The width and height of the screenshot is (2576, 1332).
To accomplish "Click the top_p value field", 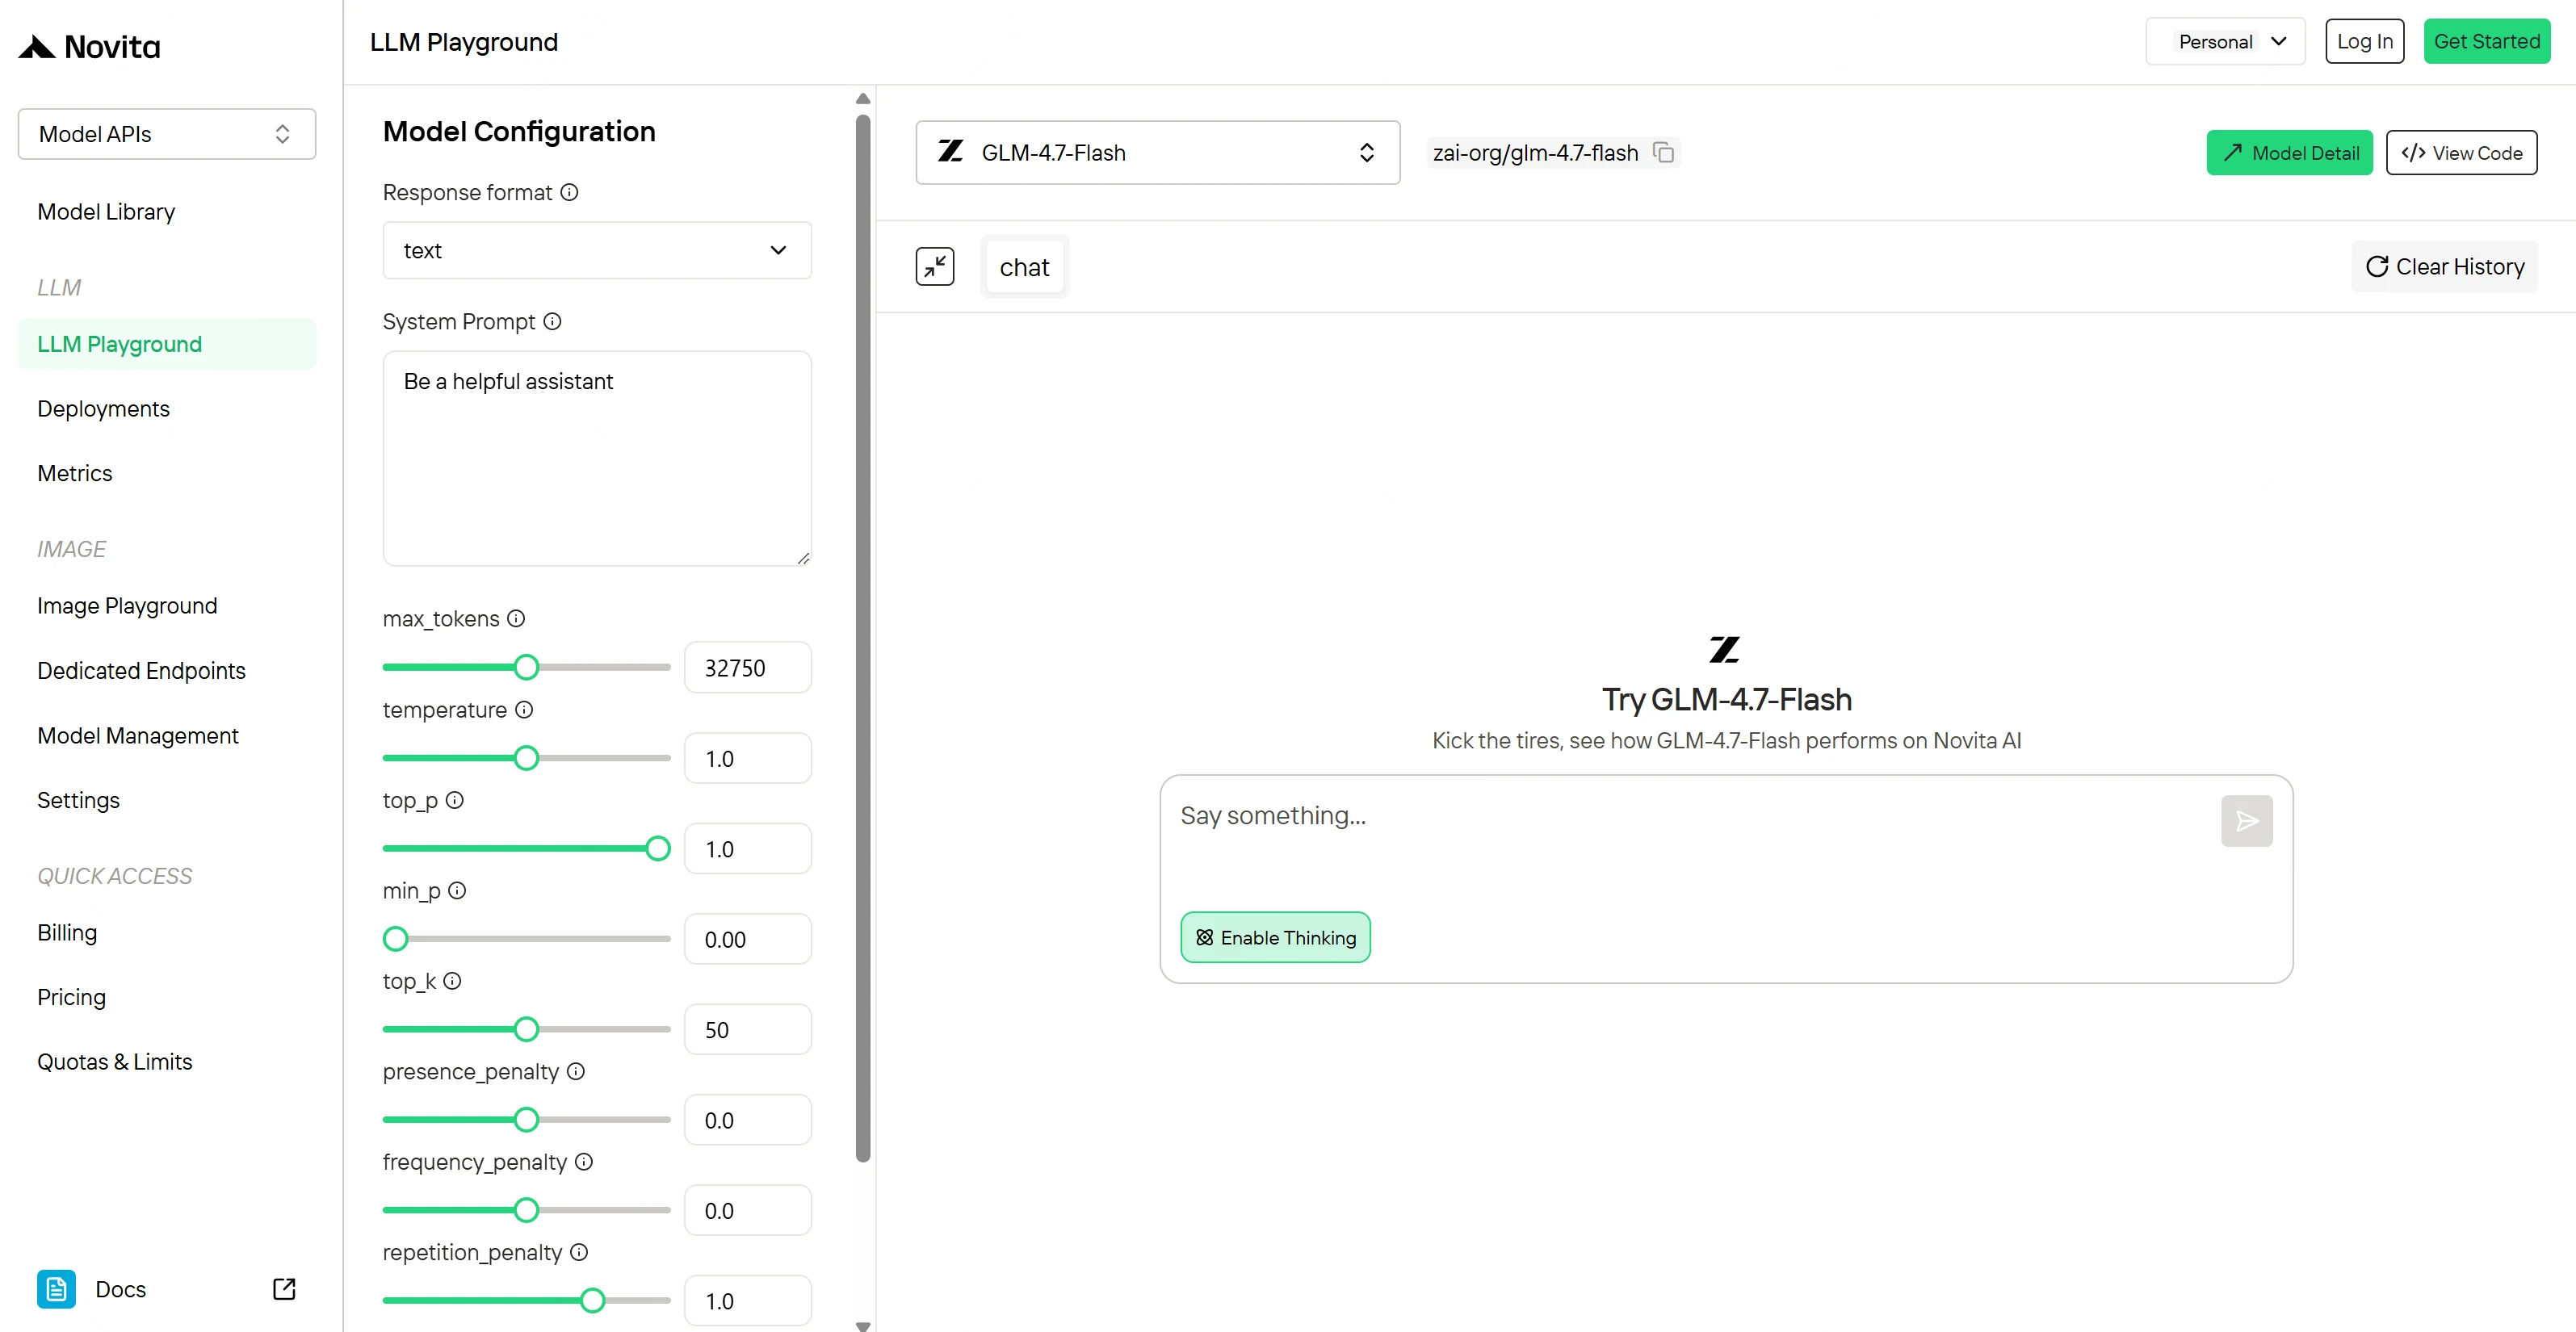I will [x=748, y=848].
